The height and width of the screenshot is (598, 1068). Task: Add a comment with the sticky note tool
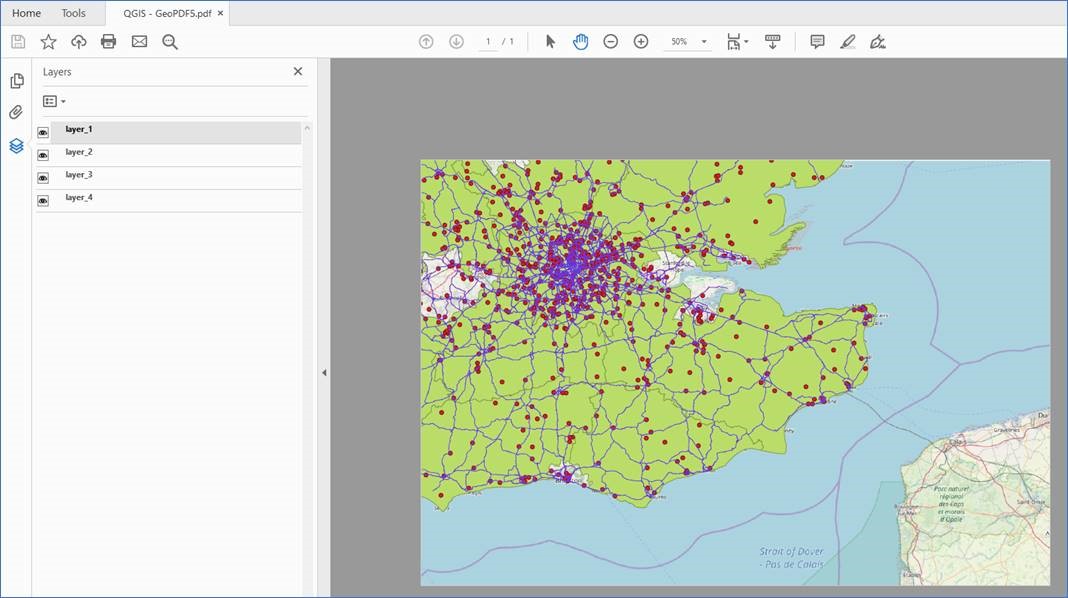[817, 41]
